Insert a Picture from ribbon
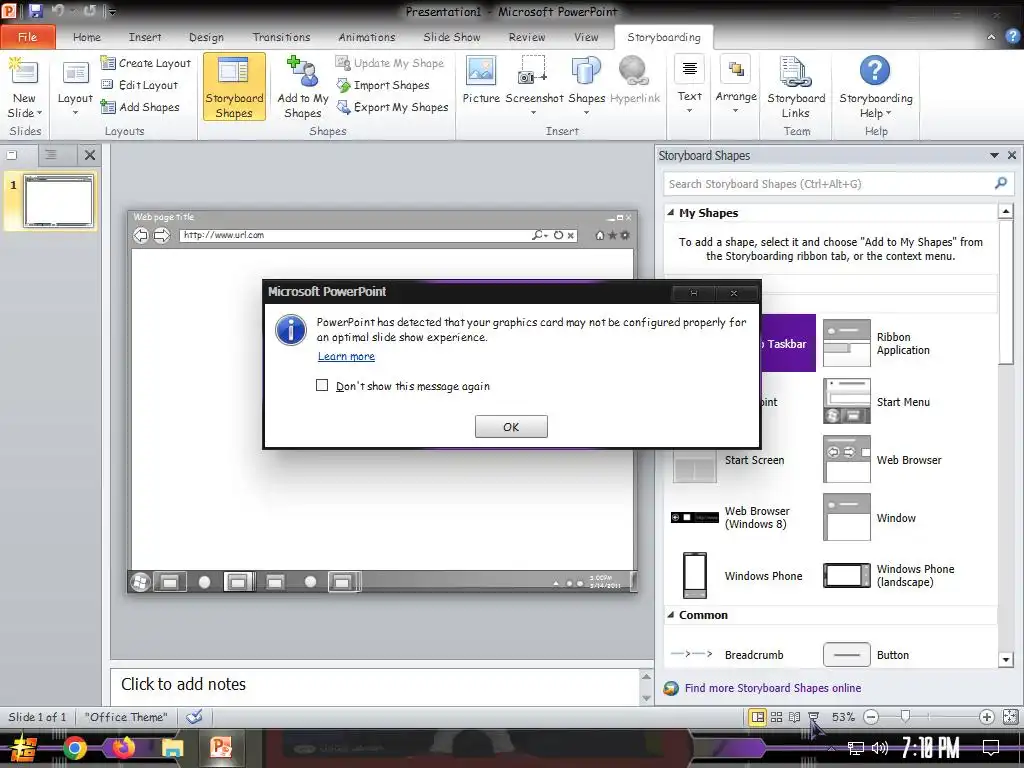 [x=481, y=80]
